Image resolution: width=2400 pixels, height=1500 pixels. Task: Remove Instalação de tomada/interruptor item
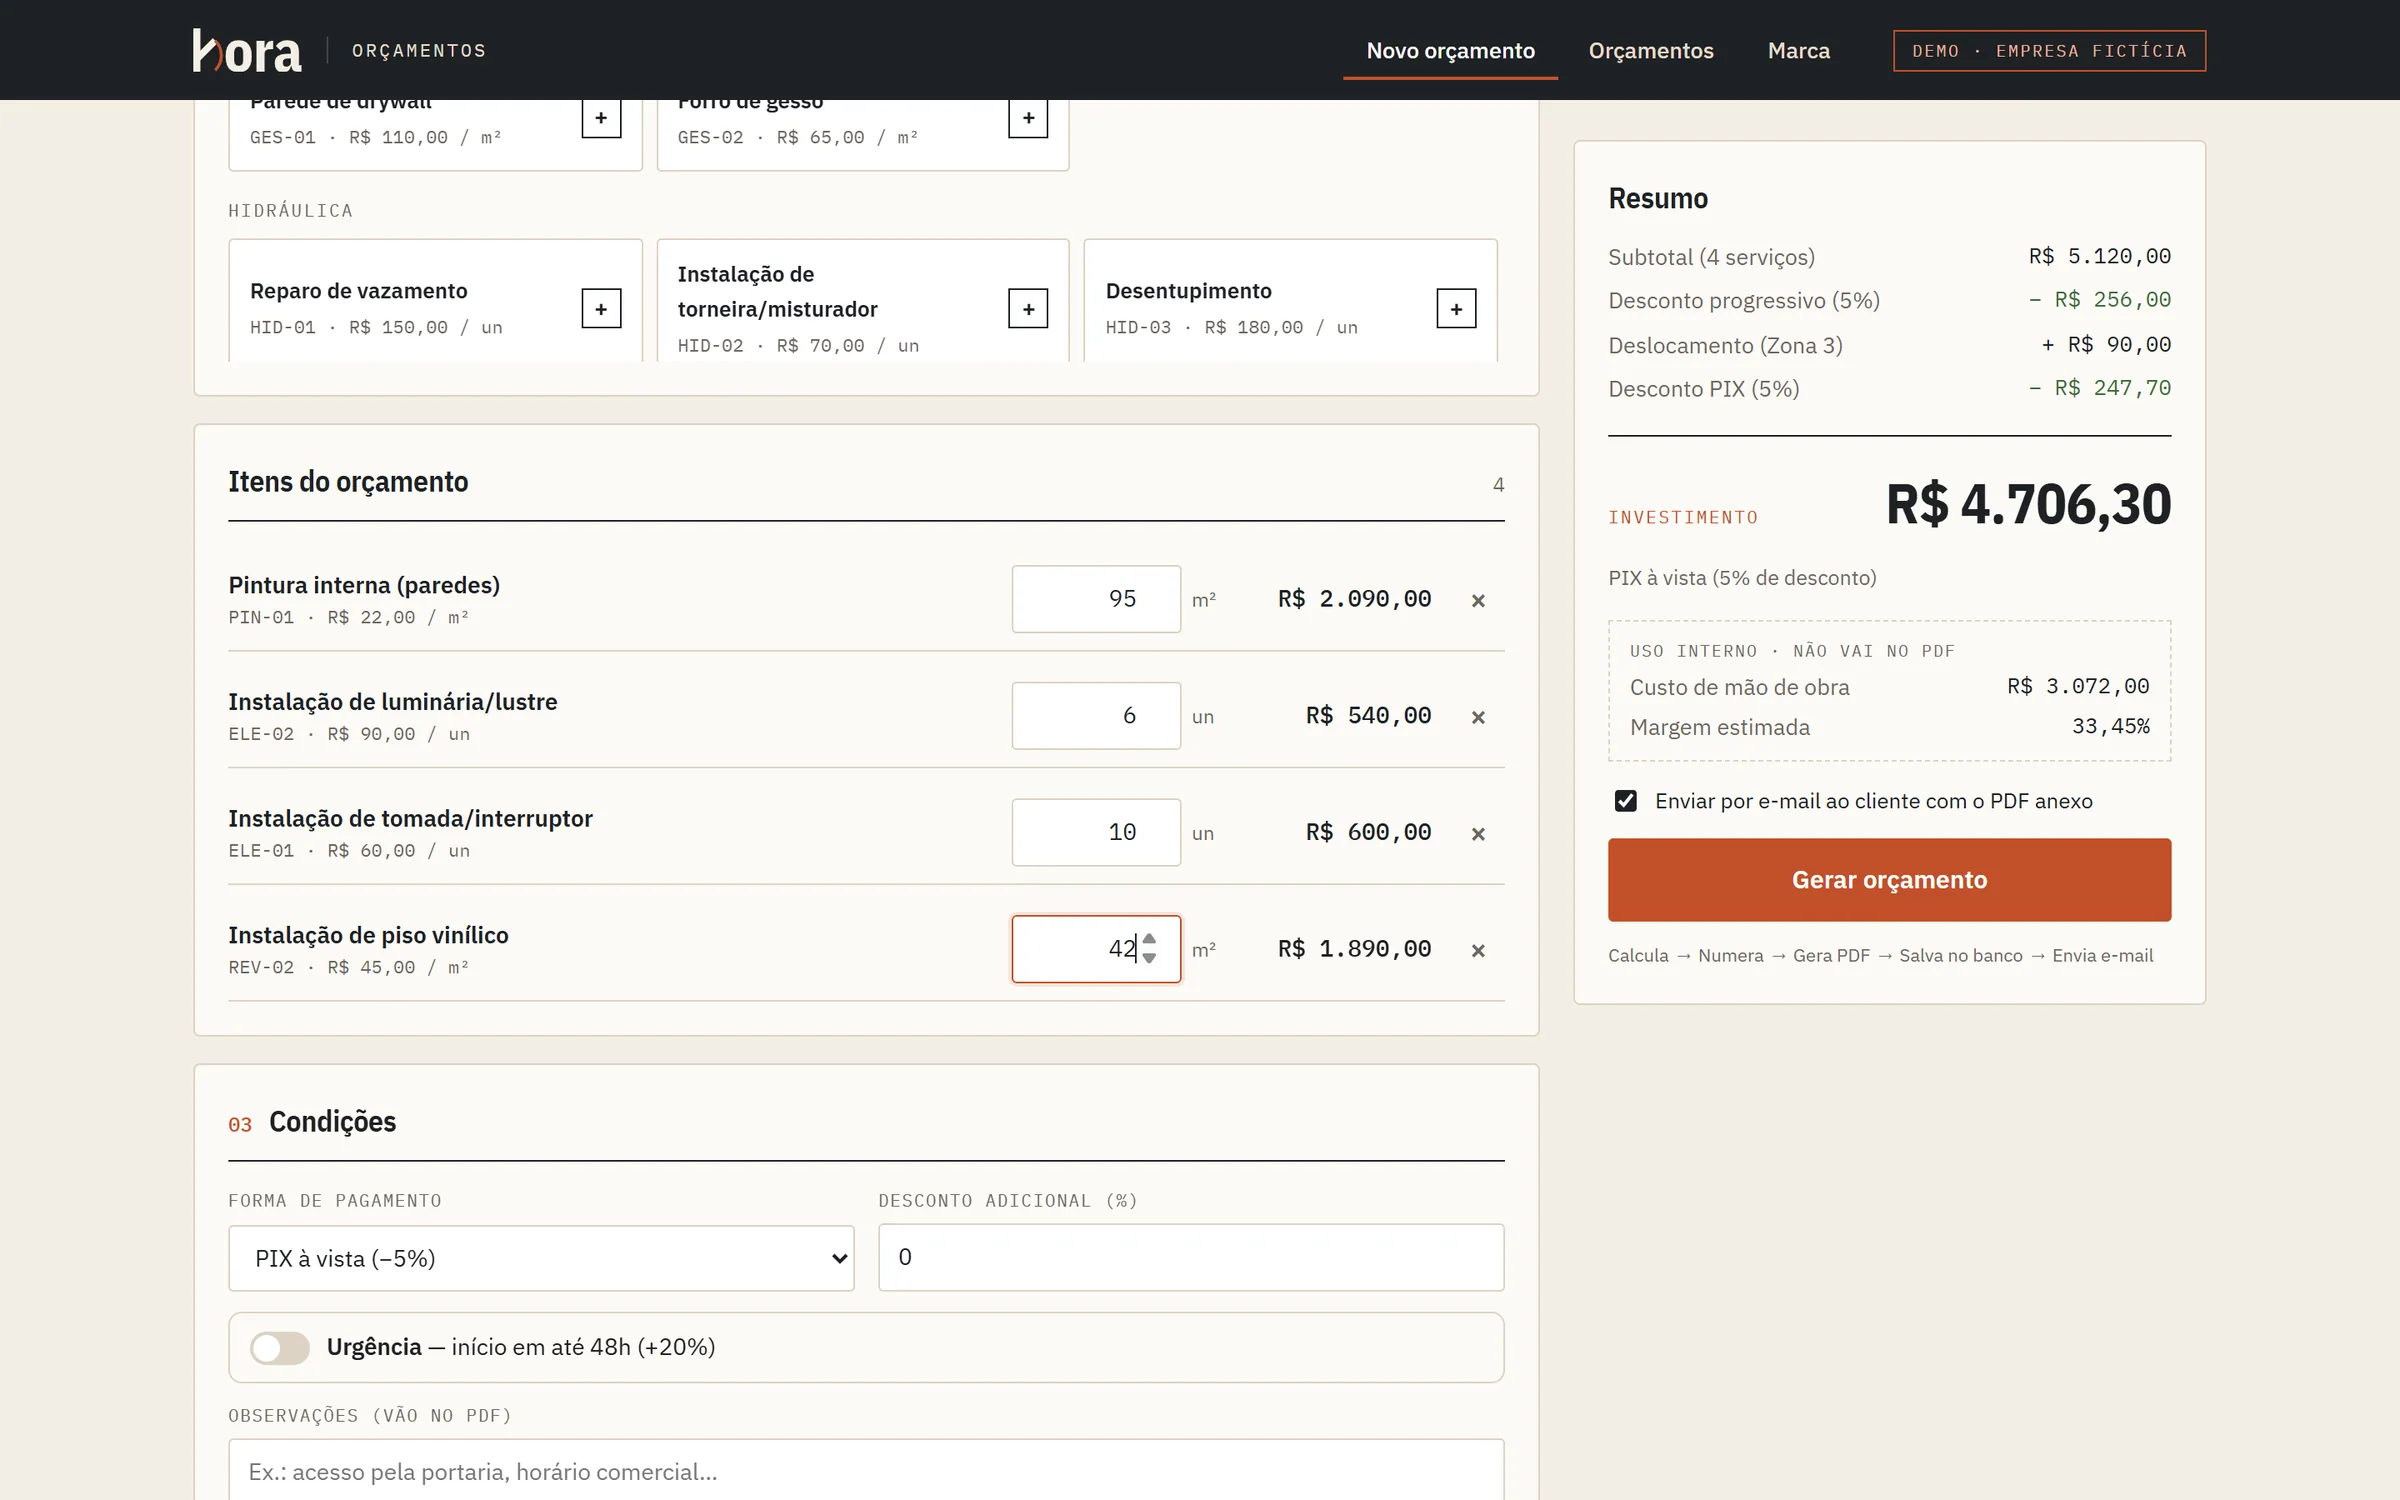coord(1478,834)
